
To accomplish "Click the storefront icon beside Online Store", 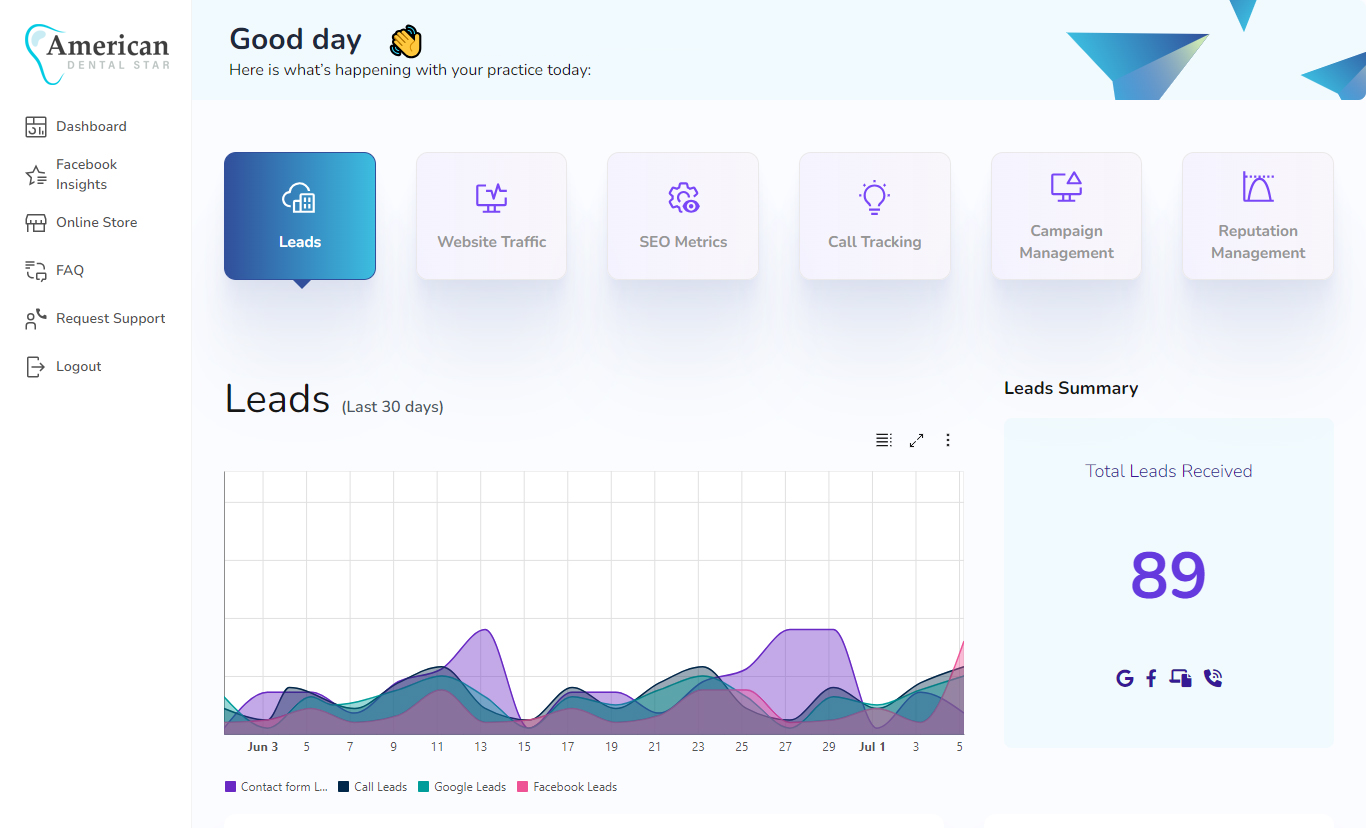I will click(36, 223).
